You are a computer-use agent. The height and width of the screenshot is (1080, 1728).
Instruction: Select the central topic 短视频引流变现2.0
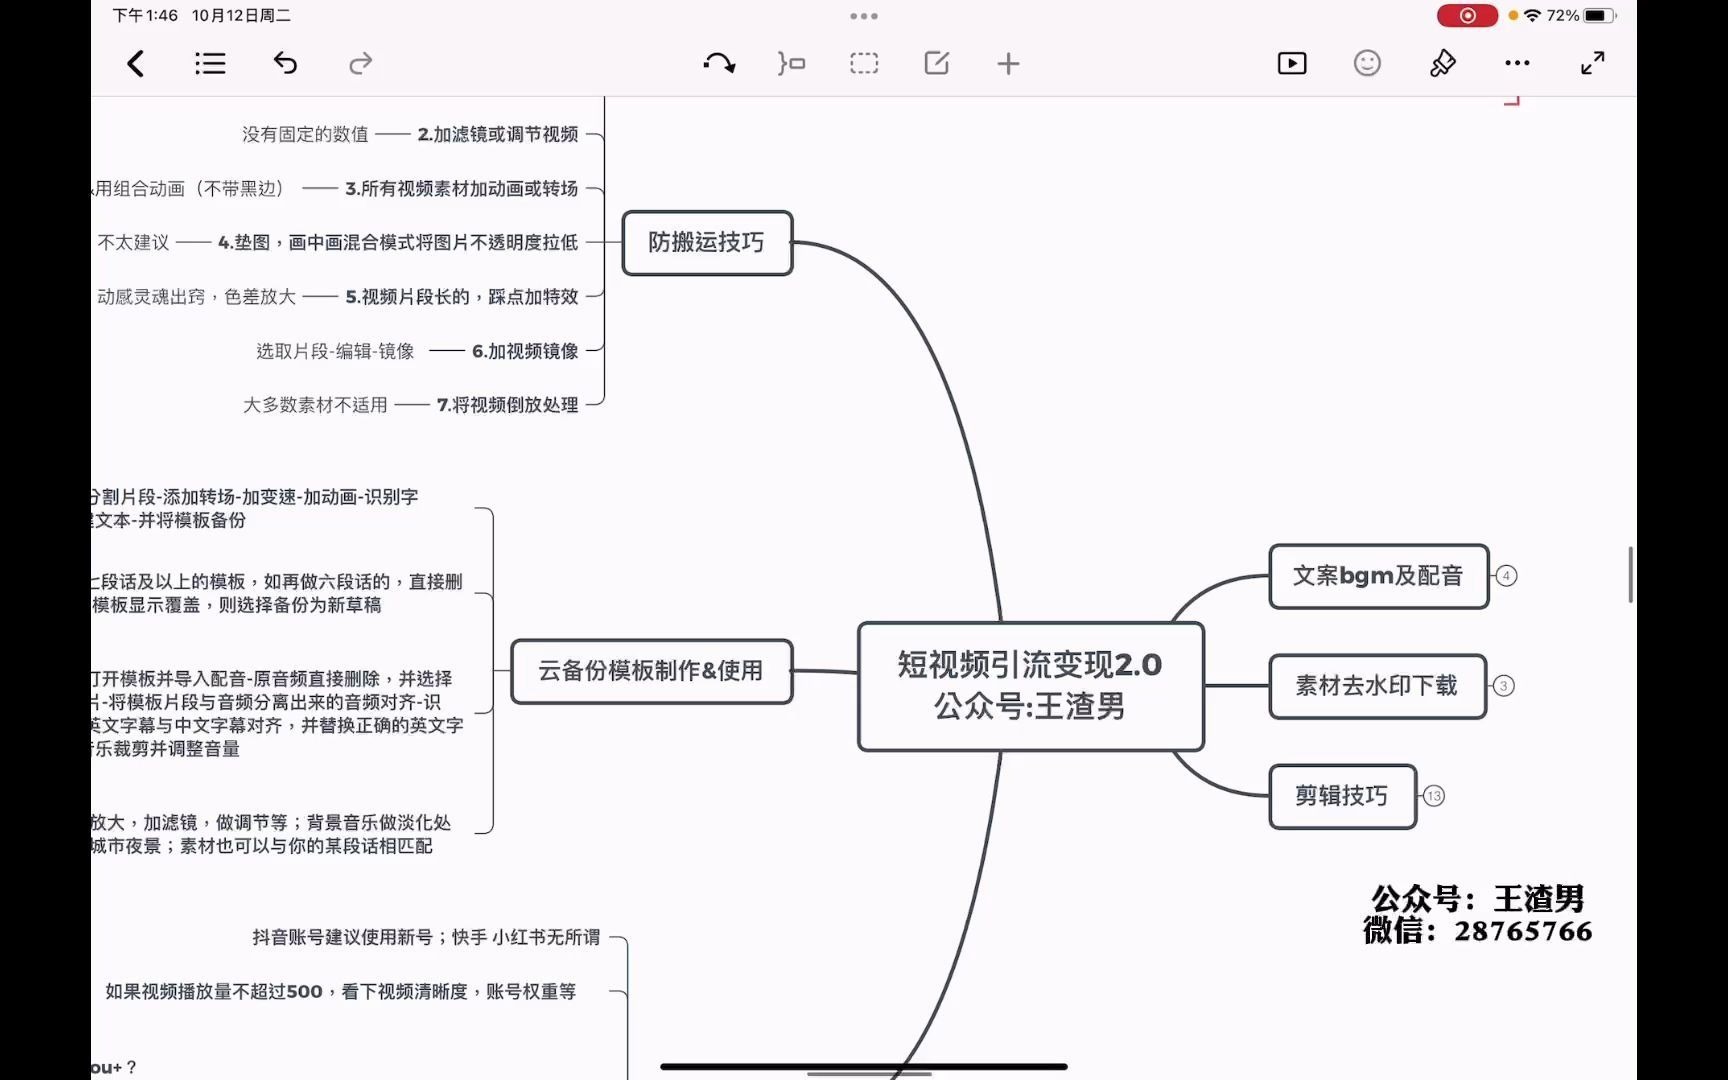click(1030, 686)
